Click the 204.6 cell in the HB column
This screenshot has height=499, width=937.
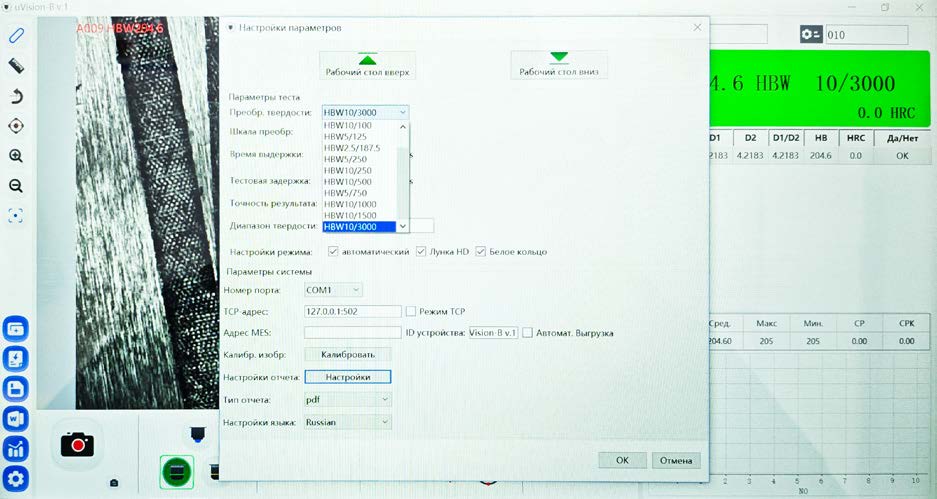pos(821,155)
